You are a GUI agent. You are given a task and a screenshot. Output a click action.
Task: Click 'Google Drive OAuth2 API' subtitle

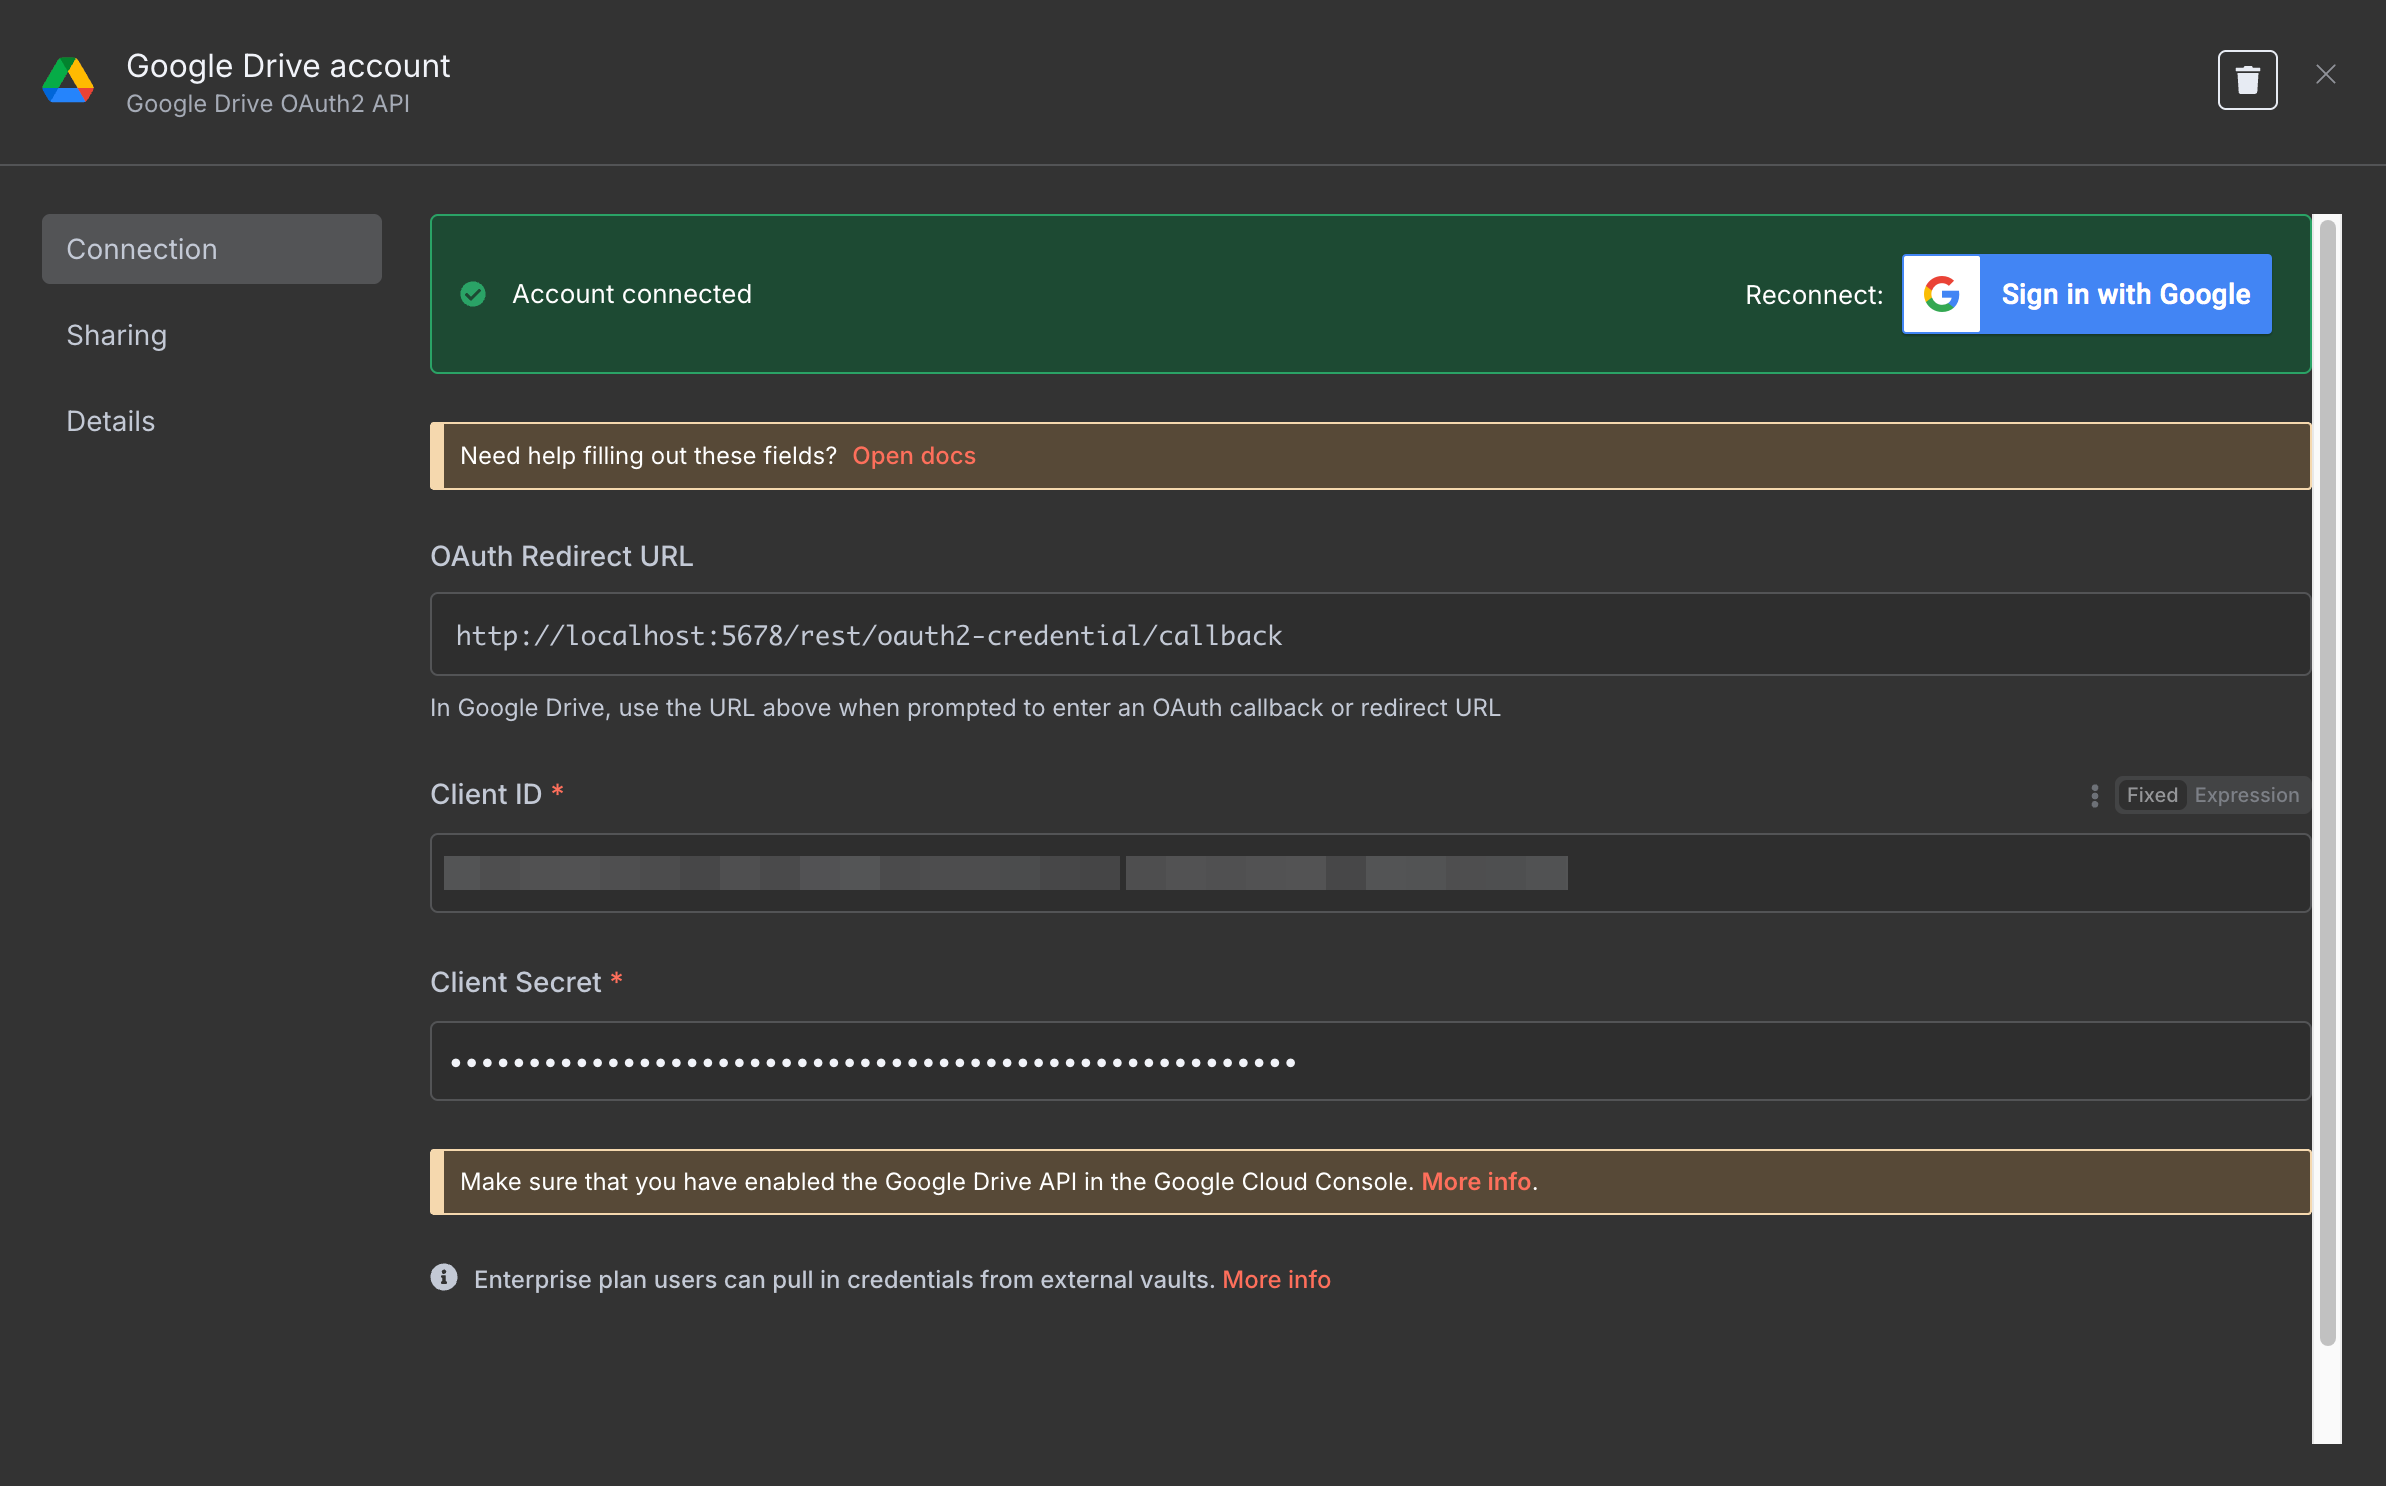[x=268, y=104]
